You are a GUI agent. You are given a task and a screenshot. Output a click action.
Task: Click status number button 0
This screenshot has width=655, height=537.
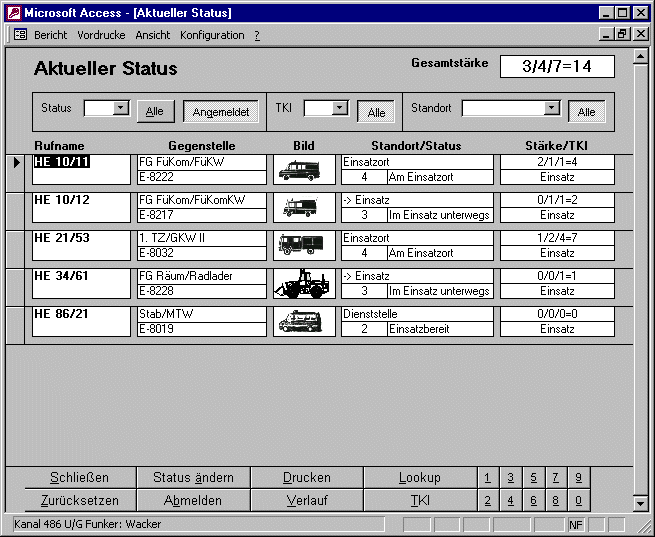579,500
